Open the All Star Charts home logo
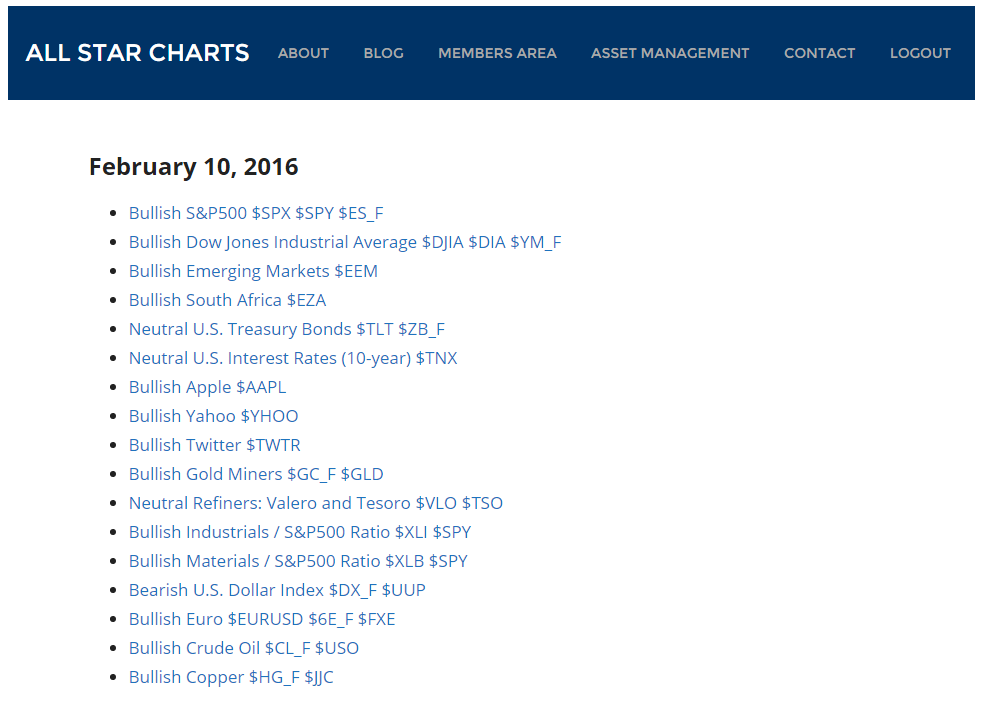This screenshot has width=982, height=718. pos(137,53)
